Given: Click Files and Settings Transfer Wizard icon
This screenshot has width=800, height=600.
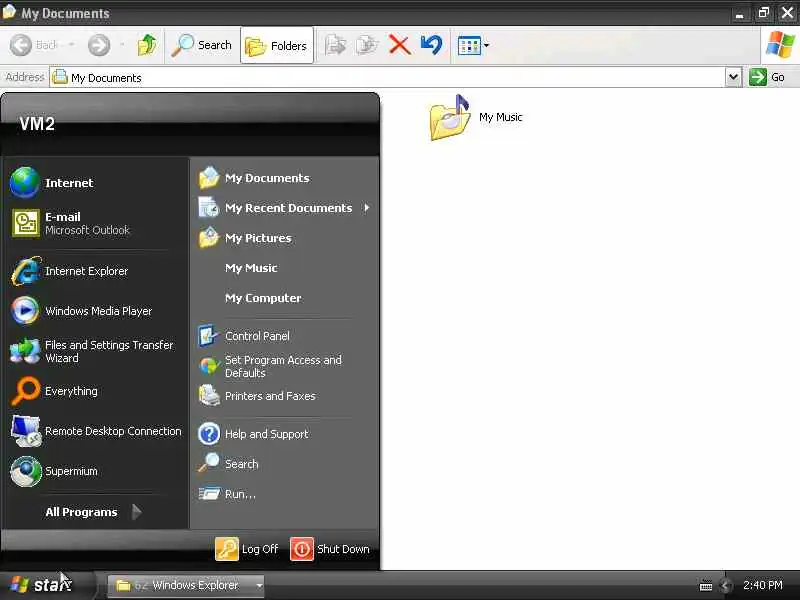Looking at the screenshot, I should click(x=25, y=351).
